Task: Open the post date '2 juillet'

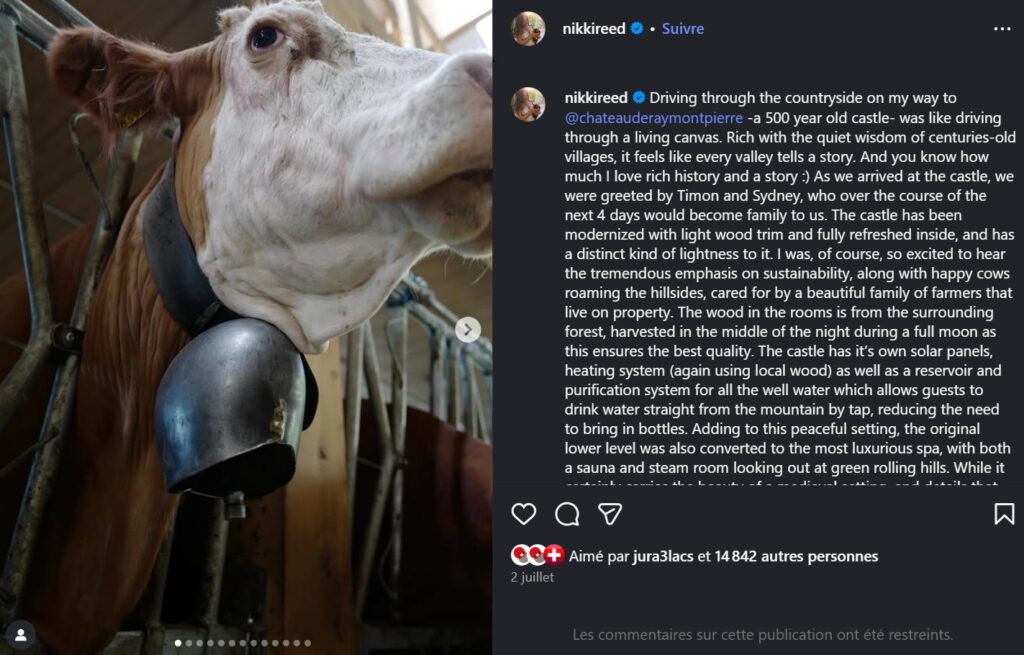Action: [x=533, y=577]
